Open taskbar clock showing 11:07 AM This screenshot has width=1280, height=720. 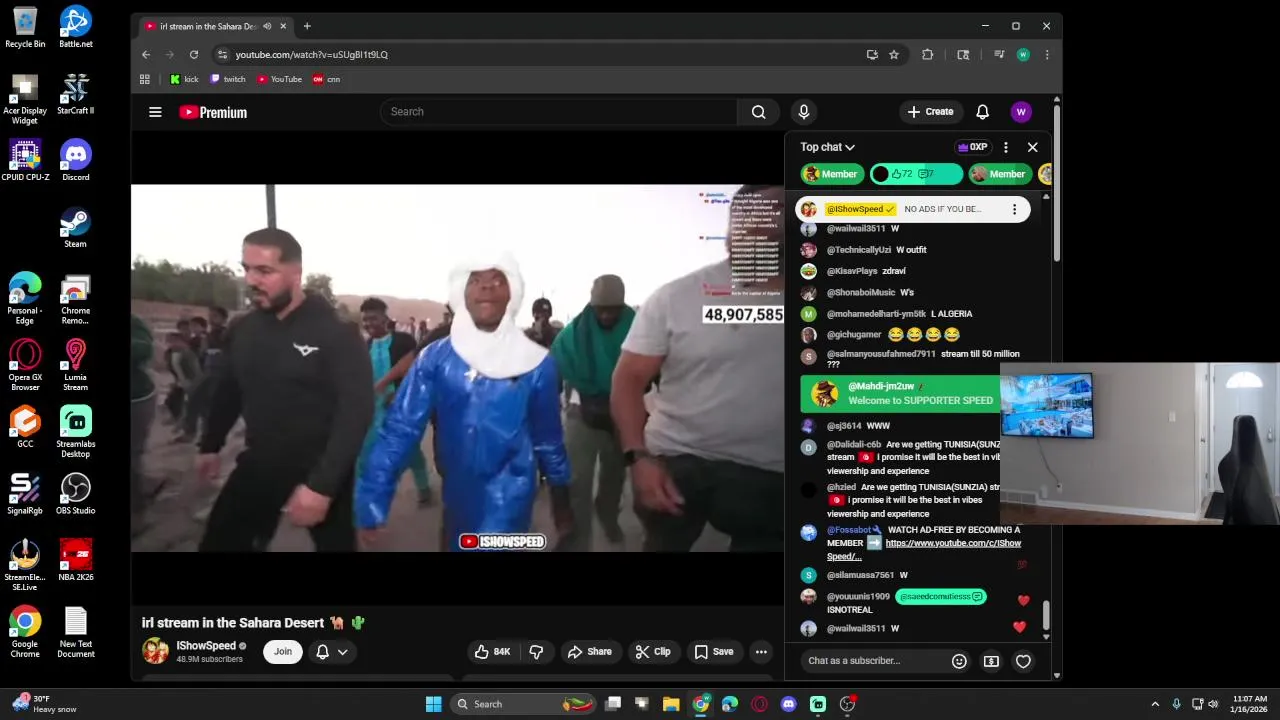point(1250,704)
